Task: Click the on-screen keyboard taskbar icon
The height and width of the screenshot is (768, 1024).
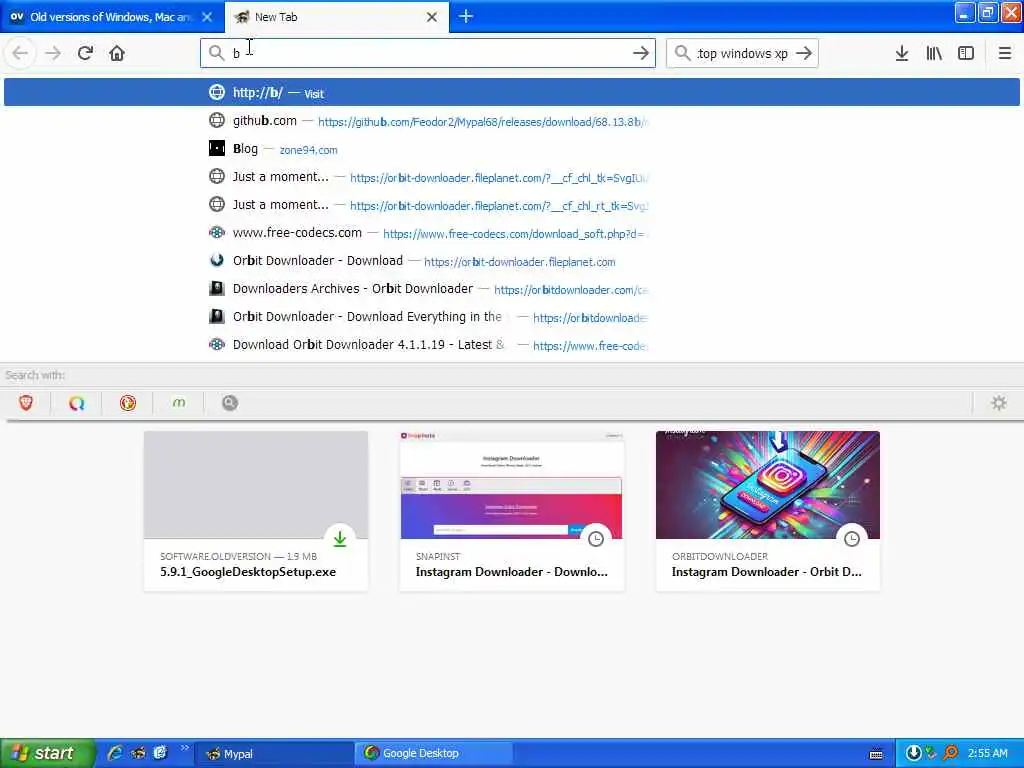Action: (876, 754)
